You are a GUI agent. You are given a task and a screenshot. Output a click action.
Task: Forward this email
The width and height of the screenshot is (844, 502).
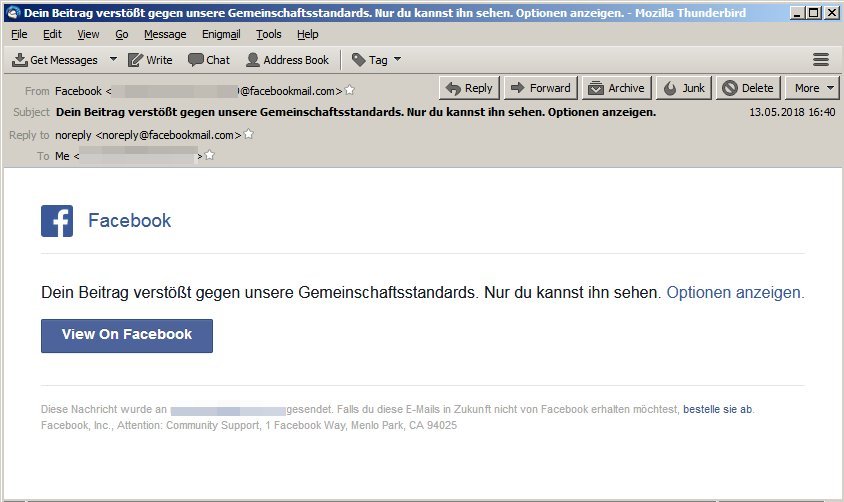541,88
